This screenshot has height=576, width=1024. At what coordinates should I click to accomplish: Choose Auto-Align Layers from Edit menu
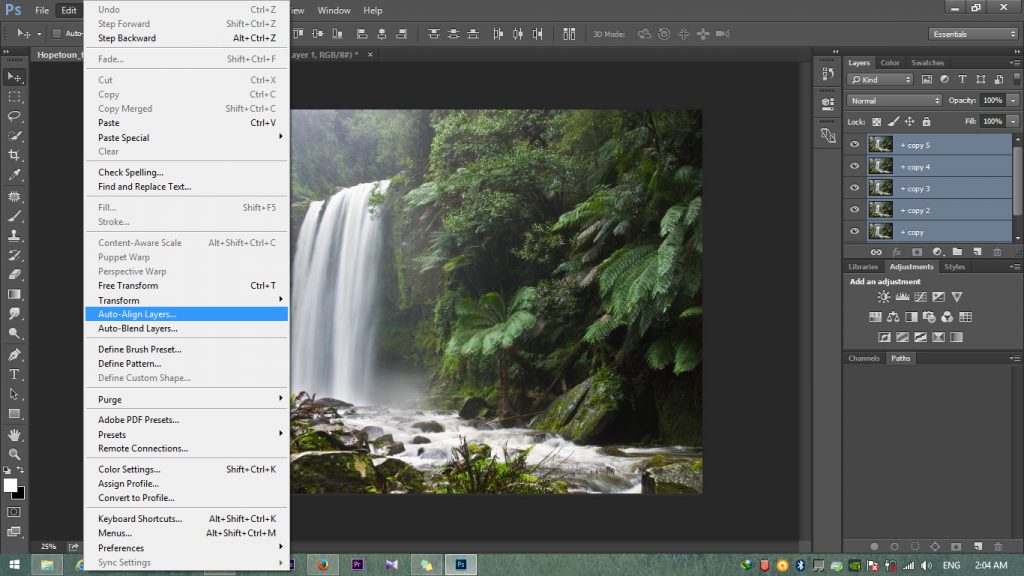pyautogui.click(x=137, y=314)
